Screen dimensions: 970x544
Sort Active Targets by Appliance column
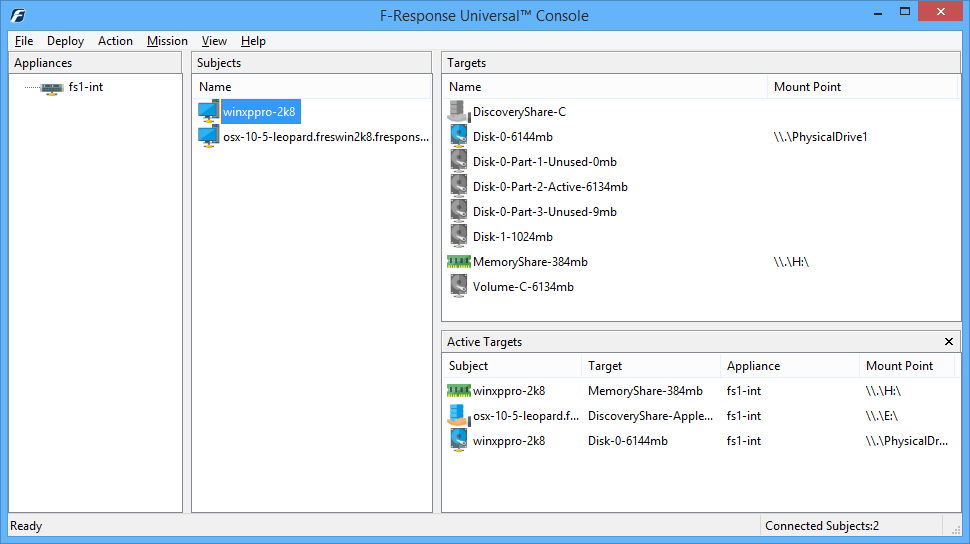click(790, 366)
